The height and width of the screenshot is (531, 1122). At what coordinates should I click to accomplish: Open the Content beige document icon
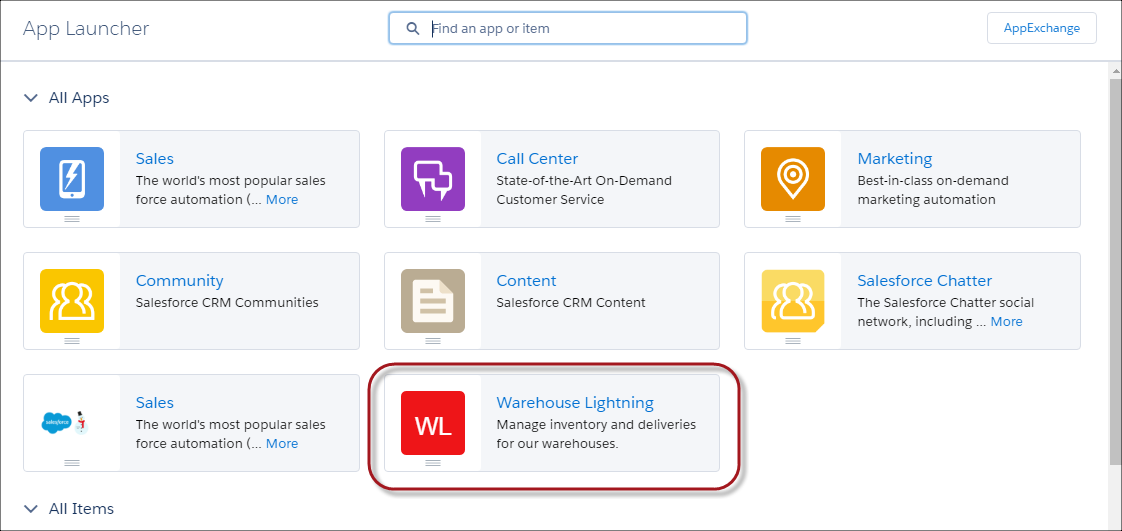pos(433,301)
